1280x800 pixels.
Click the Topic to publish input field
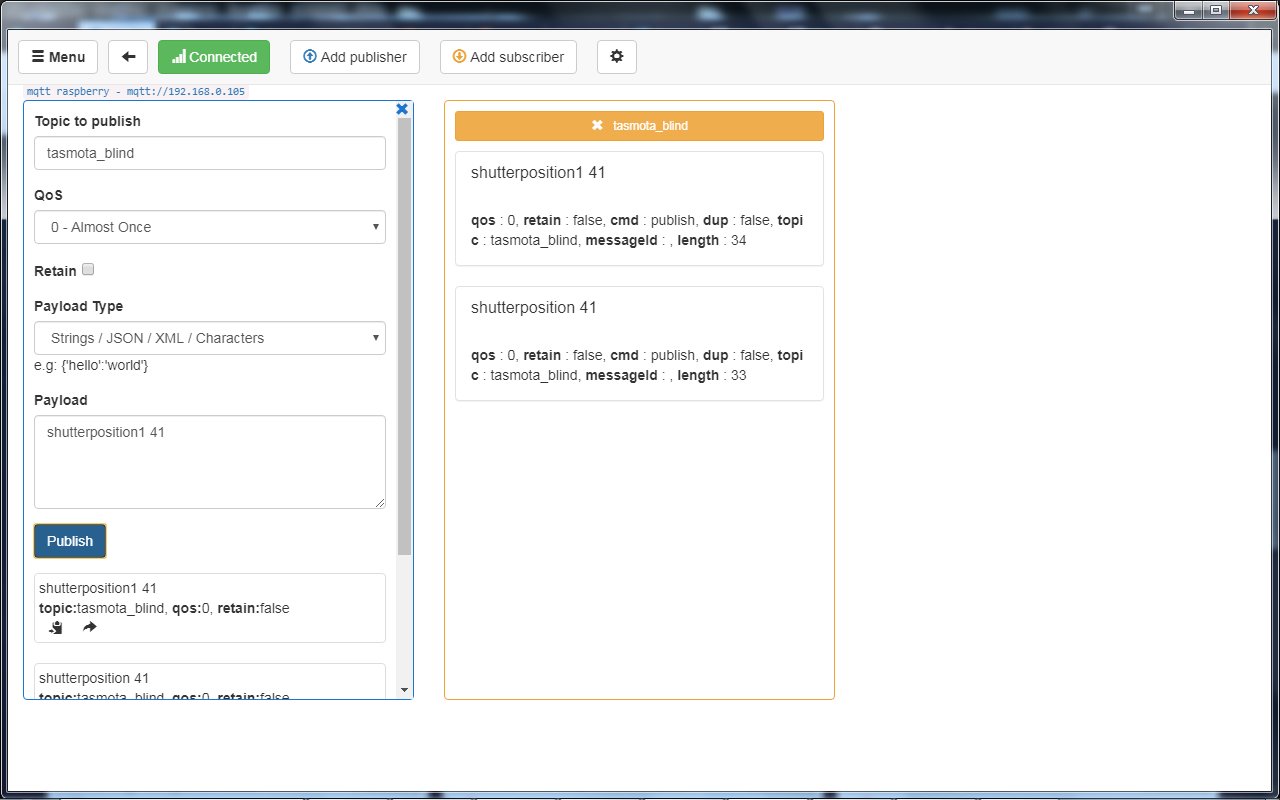click(210, 154)
